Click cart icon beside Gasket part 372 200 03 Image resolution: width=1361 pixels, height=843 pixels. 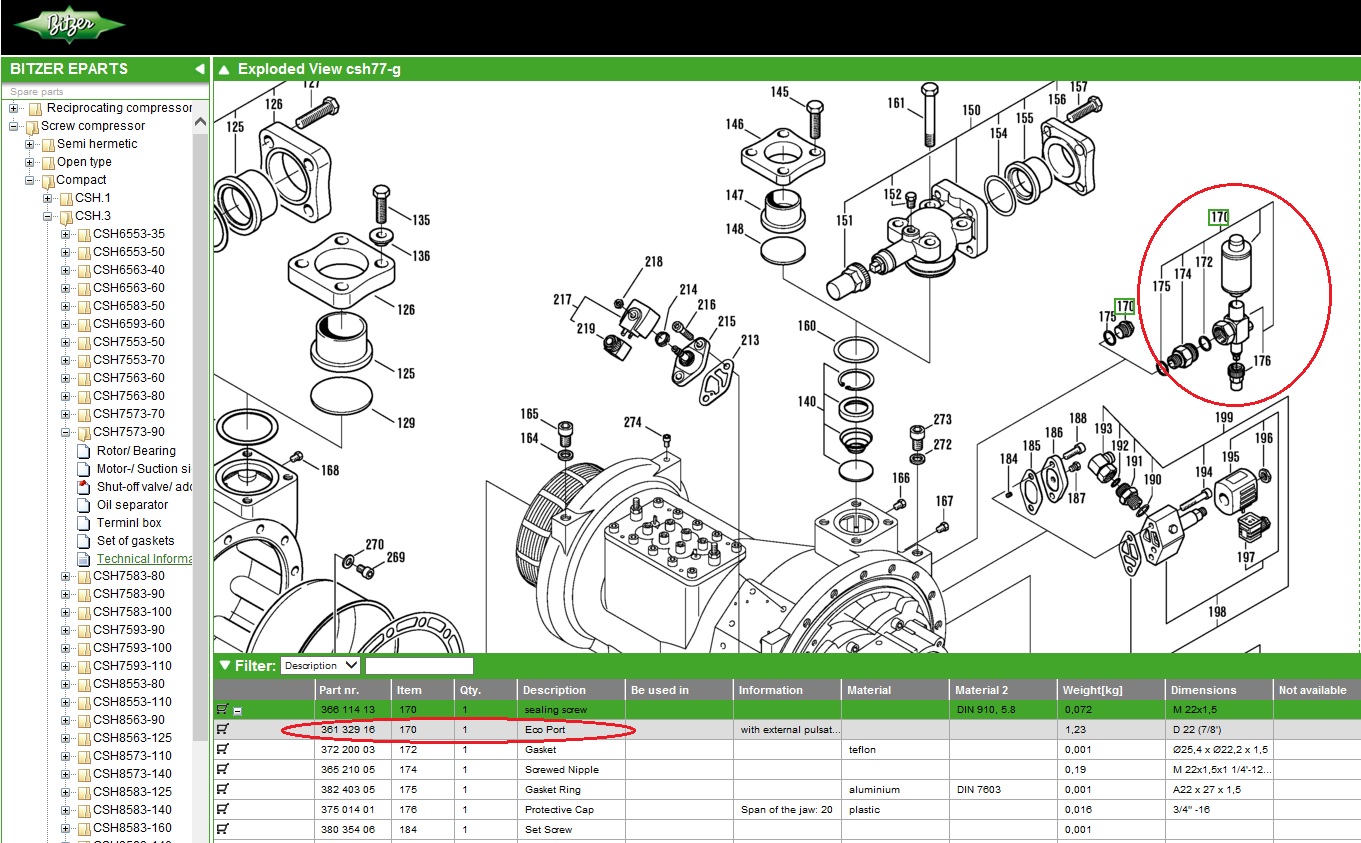coord(222,749)
